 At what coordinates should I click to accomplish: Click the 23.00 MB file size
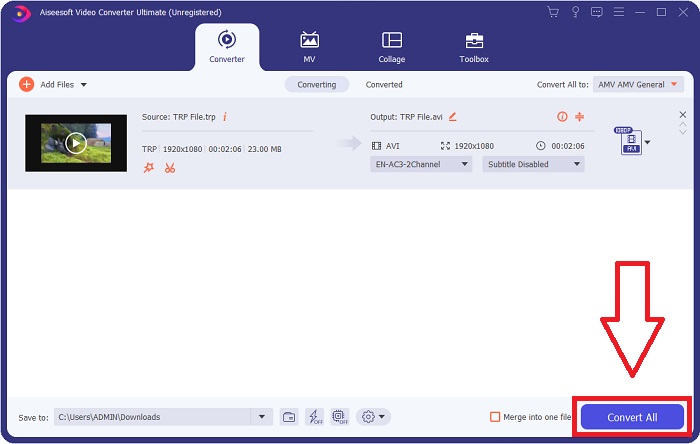click(x=265, y=149)
